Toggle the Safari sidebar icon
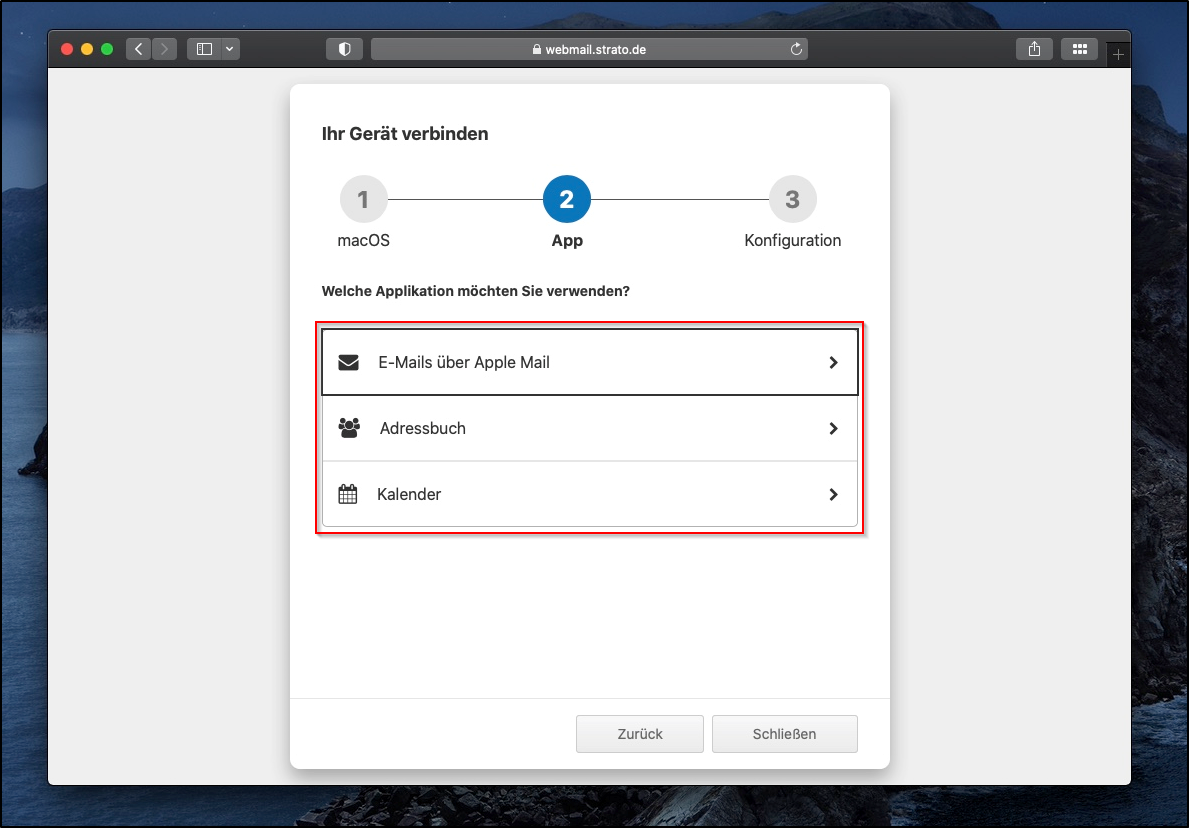The height and width of the screenshot is (828, 1189). pyautogui.click(x=204, y=49)
